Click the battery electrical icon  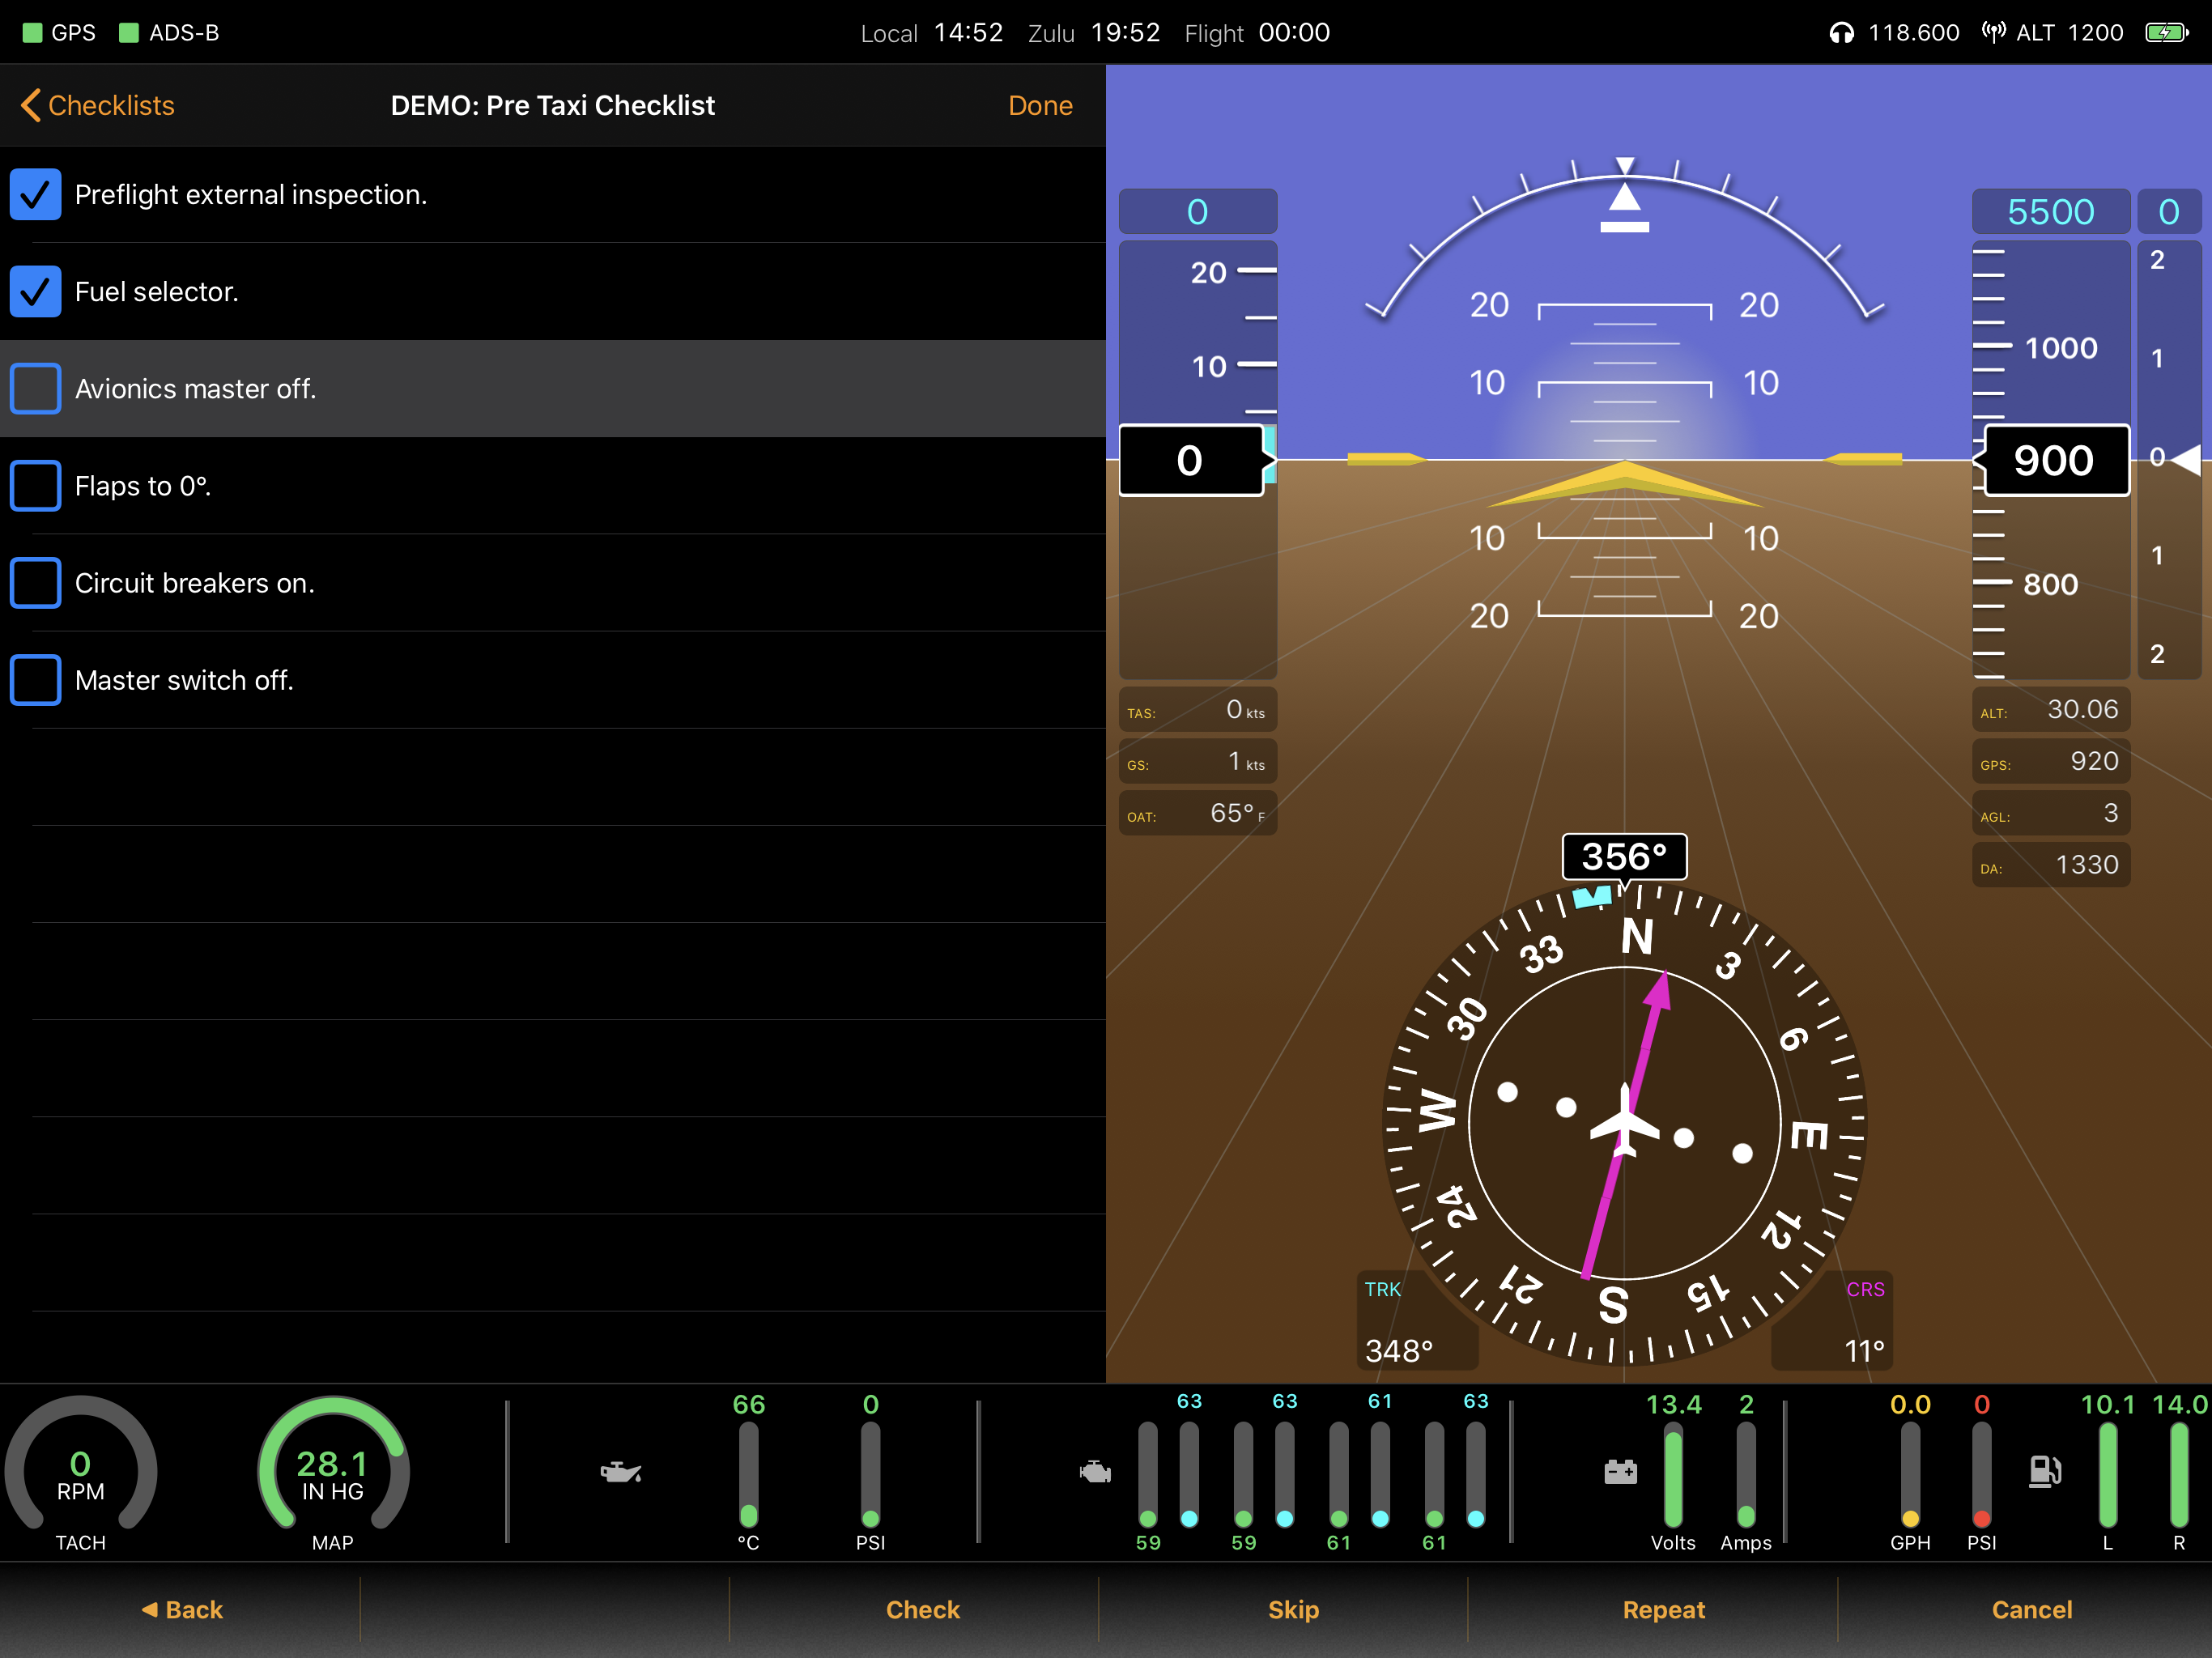coord(1620,1472)
